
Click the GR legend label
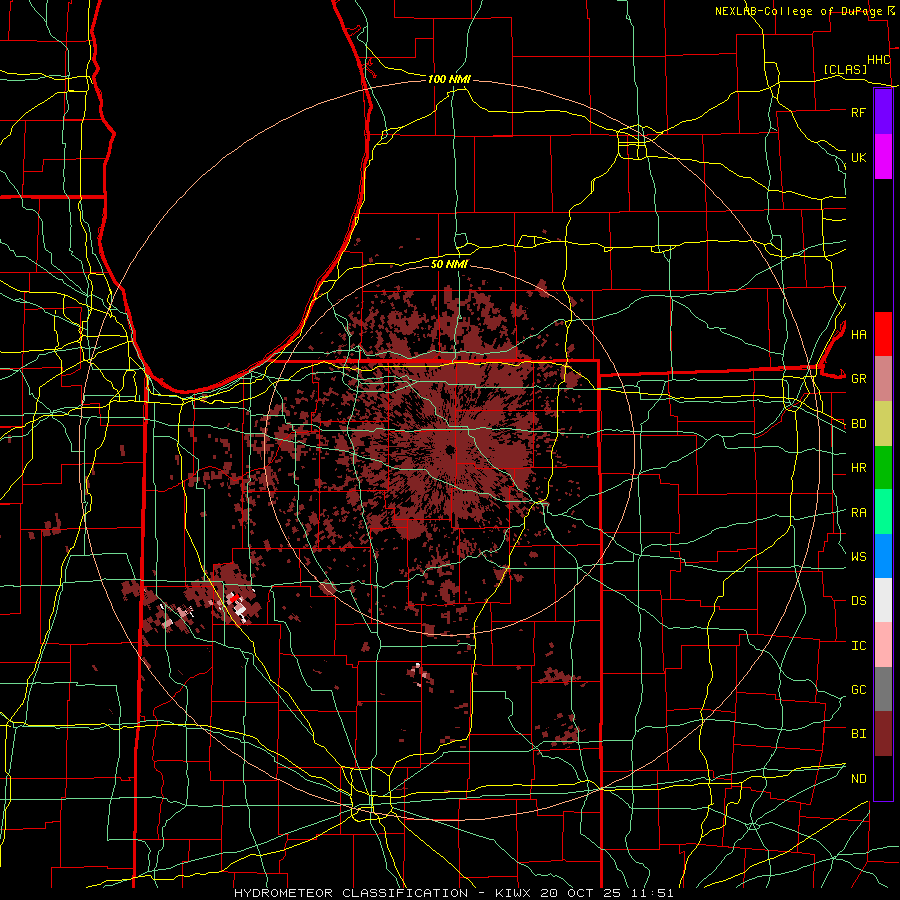coord(858,379)
